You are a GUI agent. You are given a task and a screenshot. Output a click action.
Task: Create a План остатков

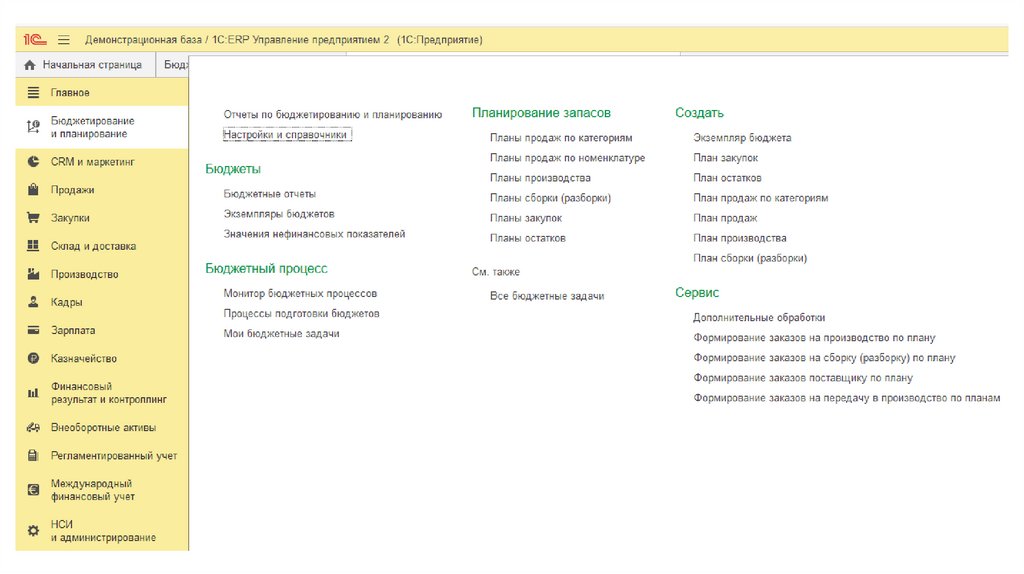(x=727, y=178)
